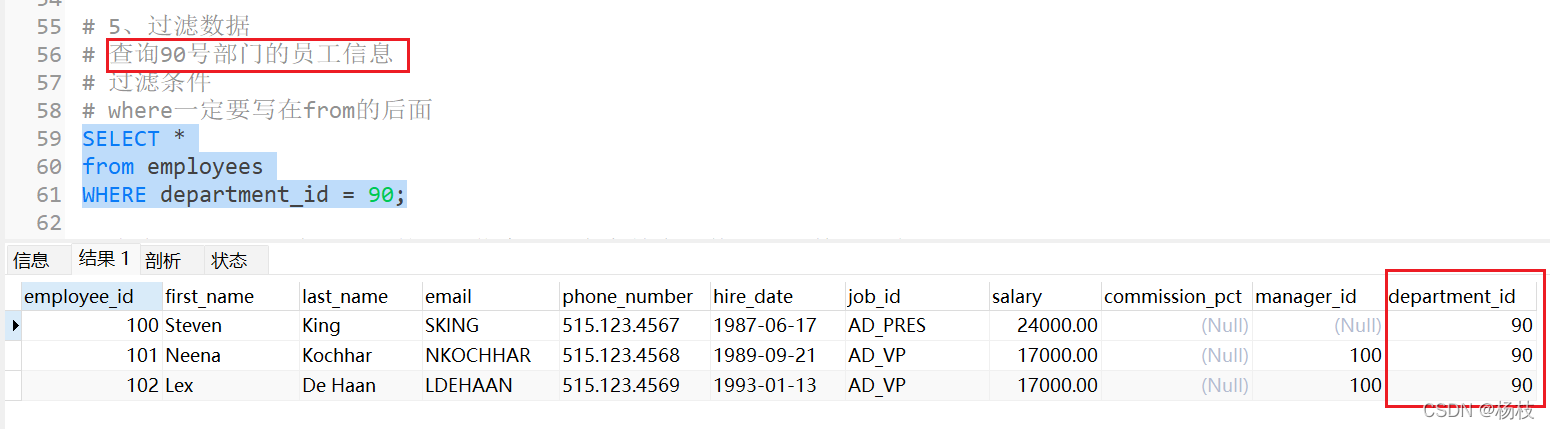Click the AD_PRES job_id cell
The width and height of the screenshot is (1550, 429).
[x=886, y=326]
